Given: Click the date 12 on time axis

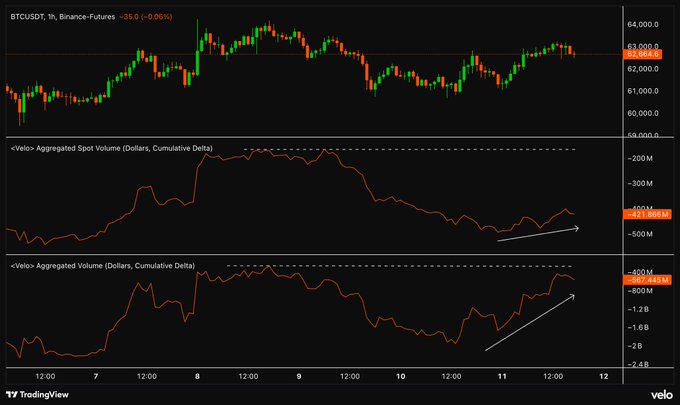Looking at the screenshot, I should tap(604, 376).
